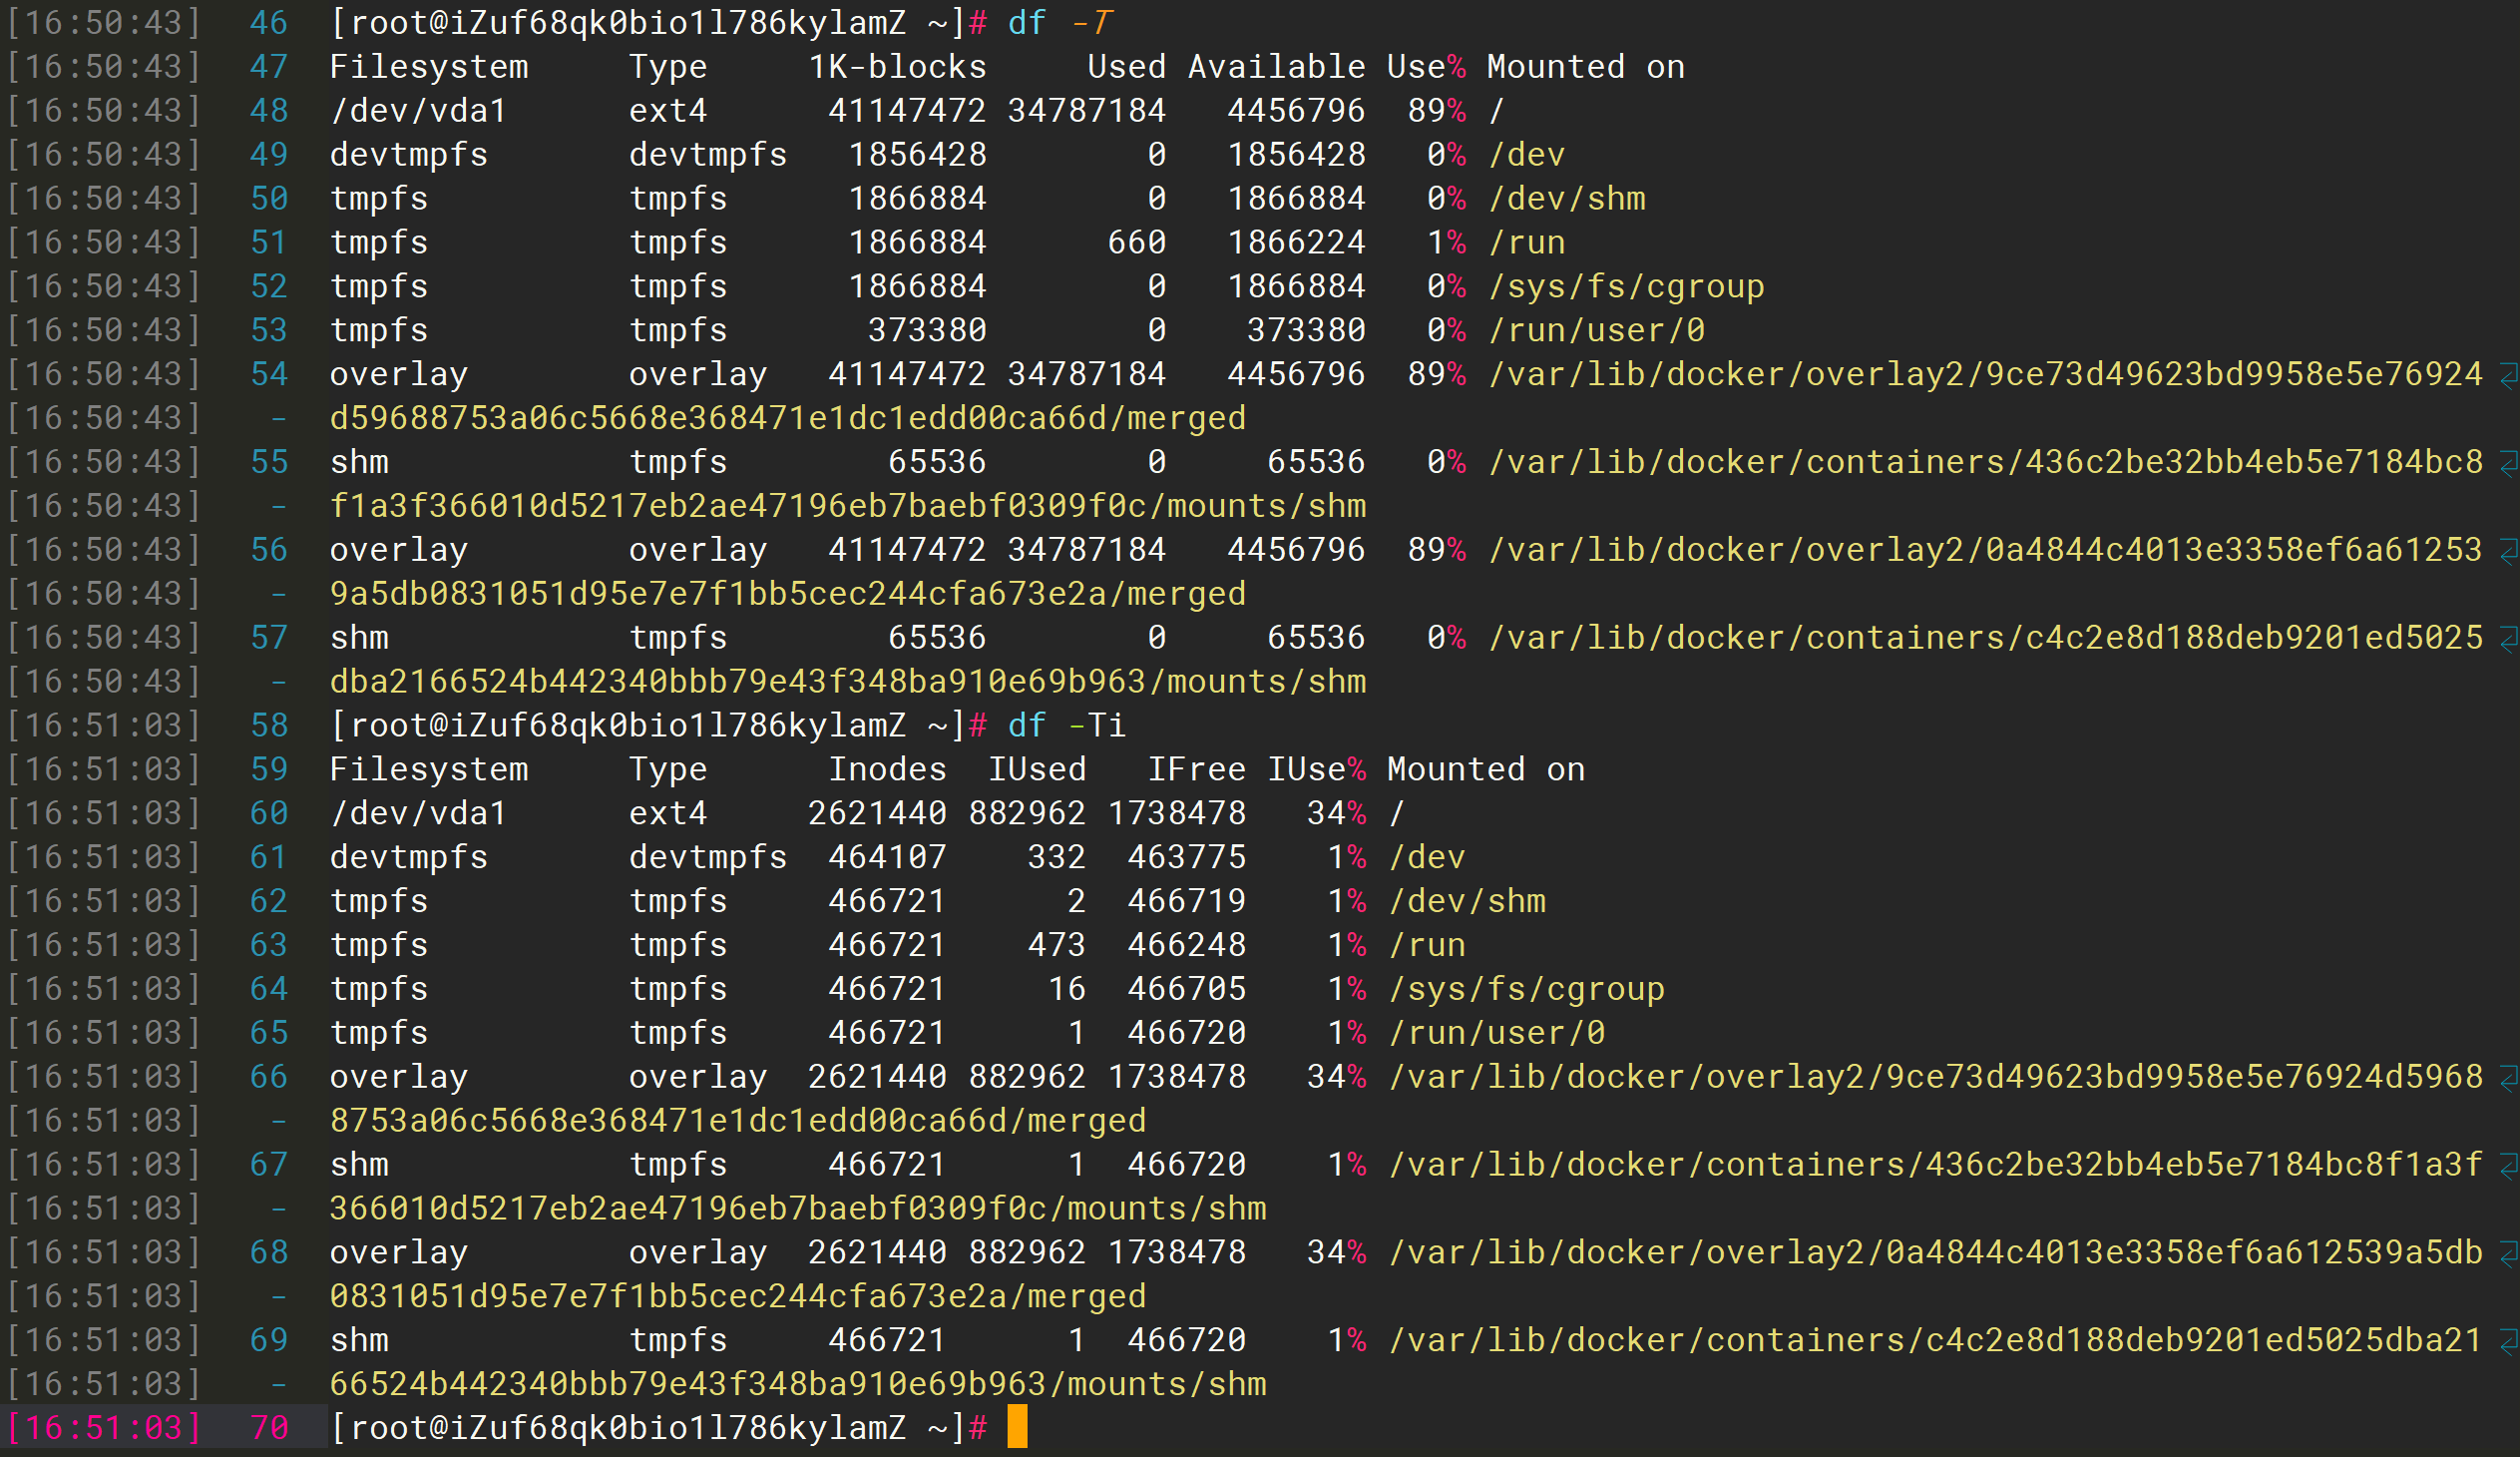
Task: Click the highlighted timestamp 16:51:03 on the last line
Action: 105,1428
